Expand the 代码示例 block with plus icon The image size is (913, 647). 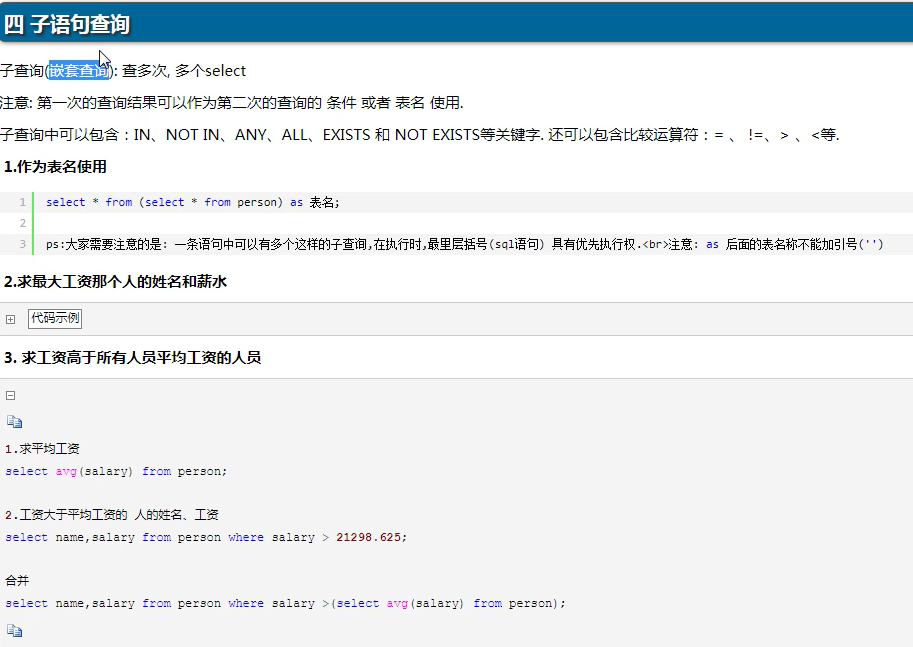click(10, 319)
